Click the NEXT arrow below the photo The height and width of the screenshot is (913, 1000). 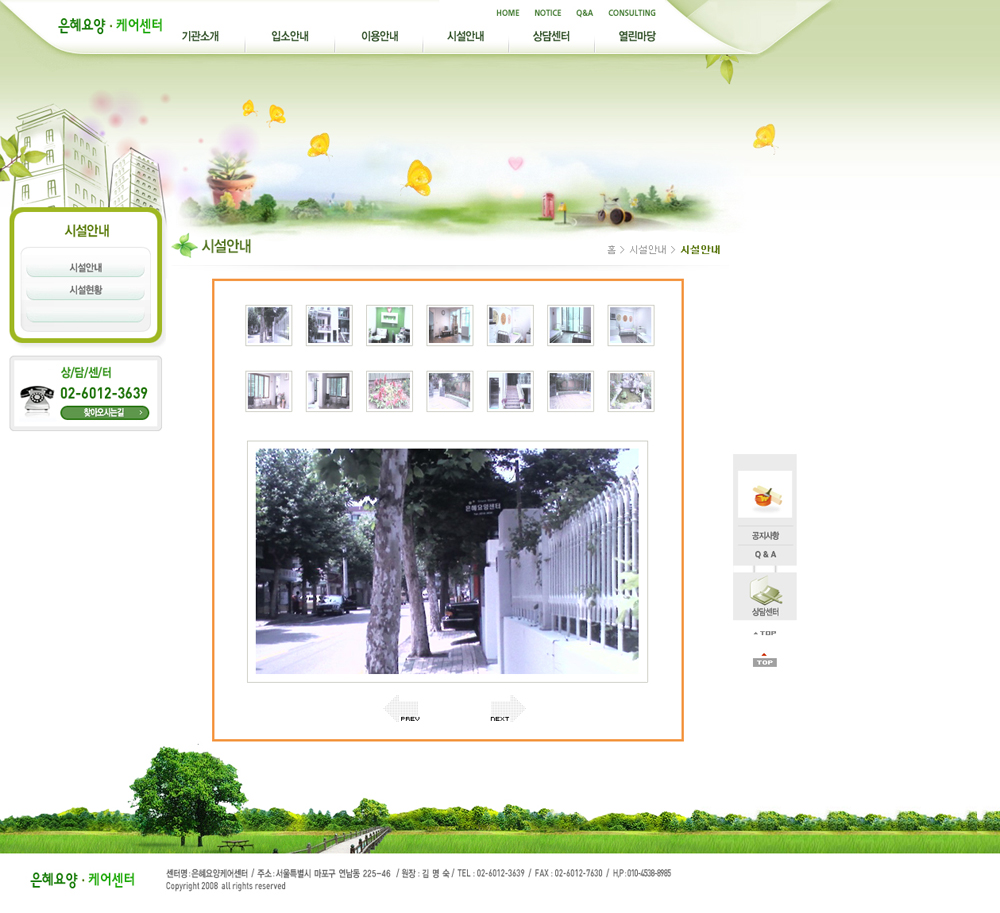pos(507,709)
